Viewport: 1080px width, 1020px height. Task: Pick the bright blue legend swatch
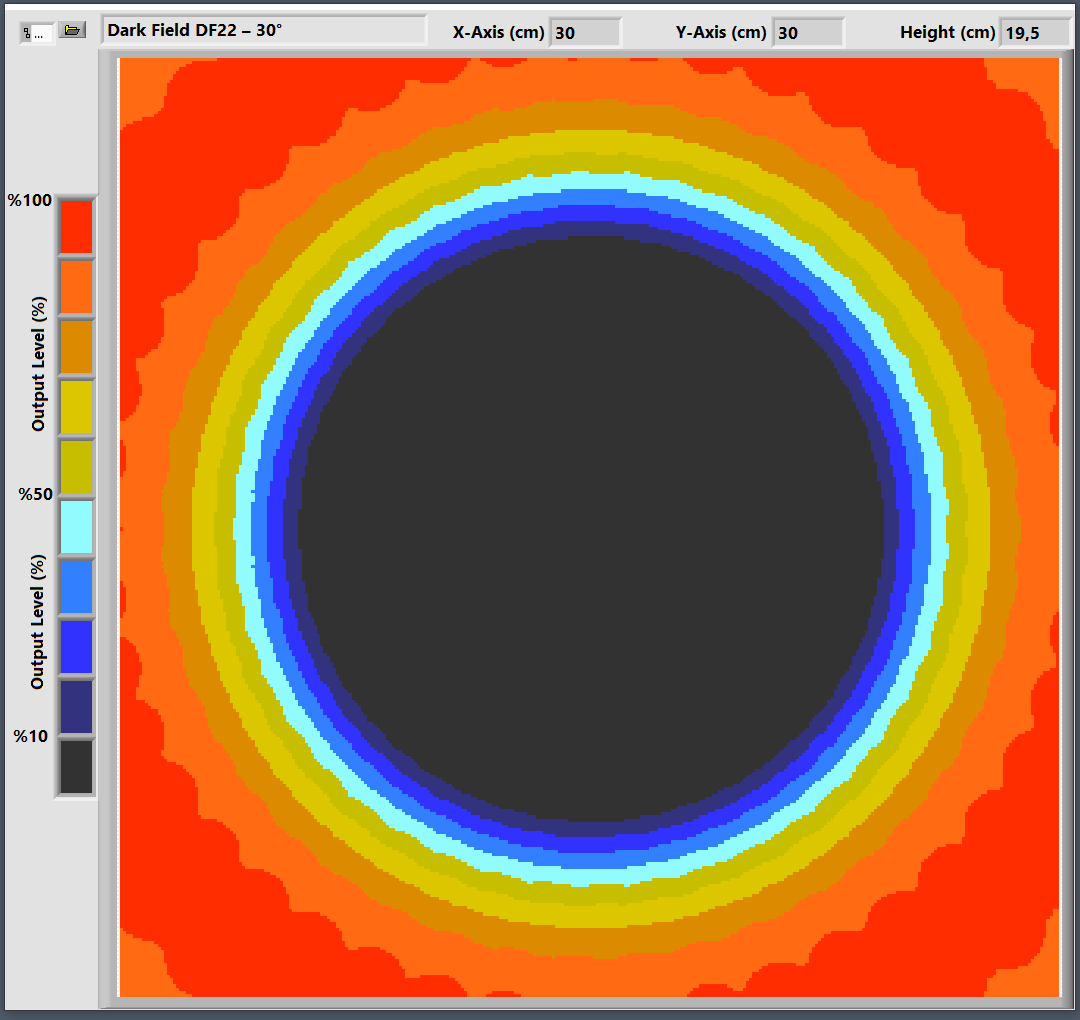pos(76,646)
